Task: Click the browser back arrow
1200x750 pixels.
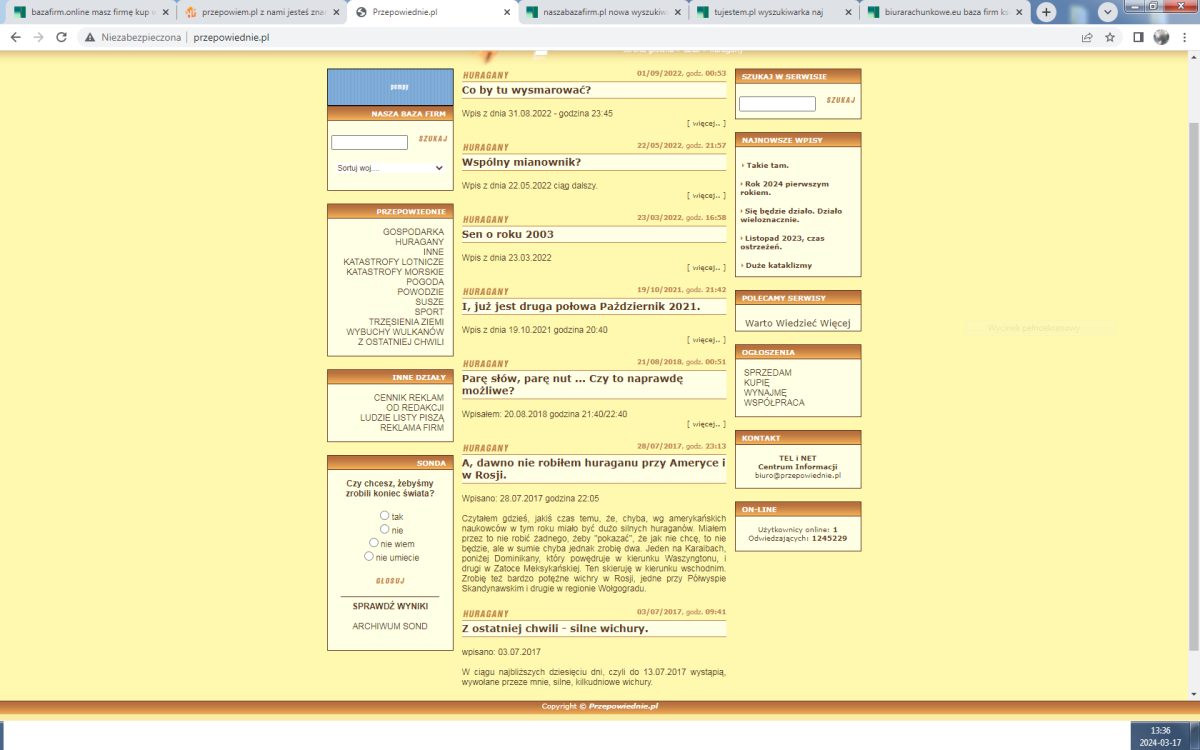Action: 15,37
